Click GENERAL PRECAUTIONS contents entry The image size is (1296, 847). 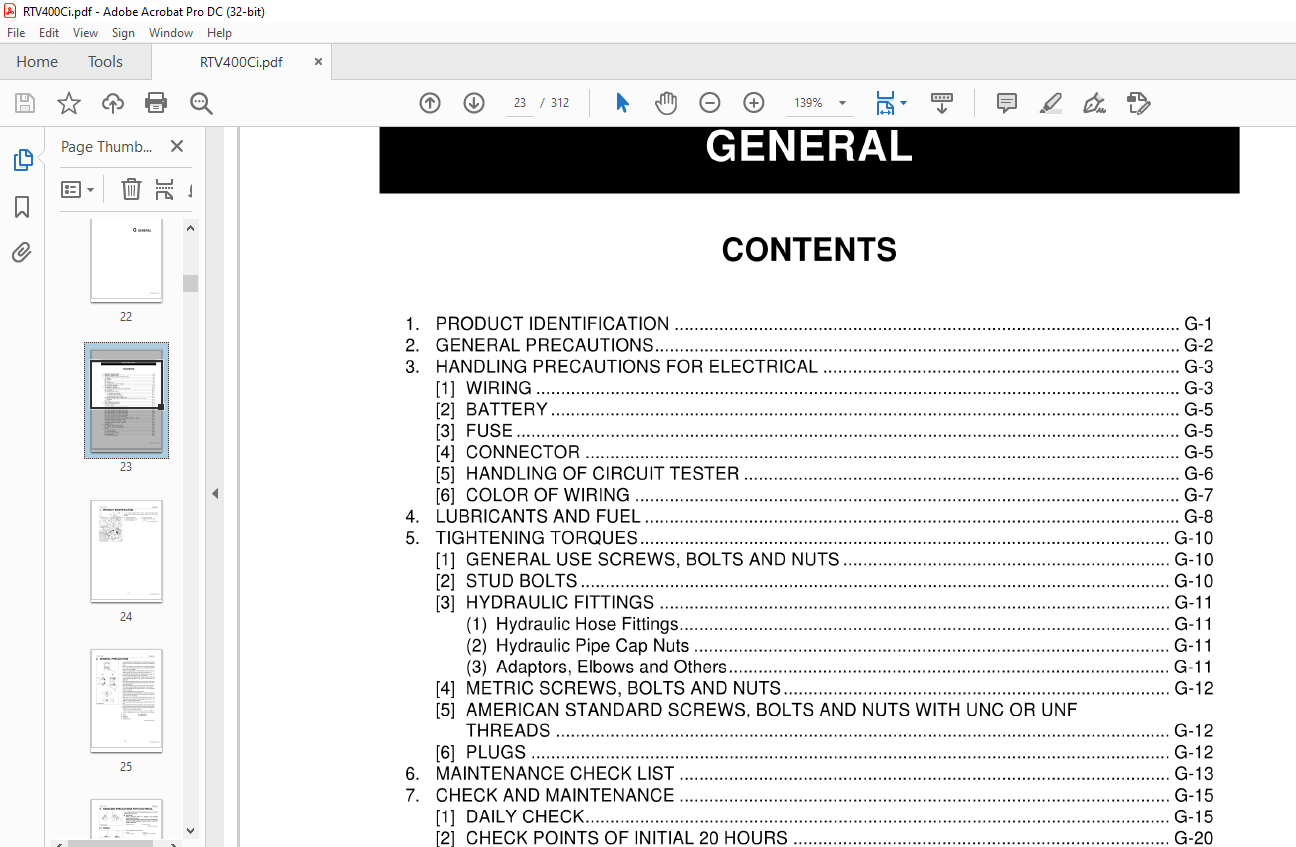click(x=809, y=345)
